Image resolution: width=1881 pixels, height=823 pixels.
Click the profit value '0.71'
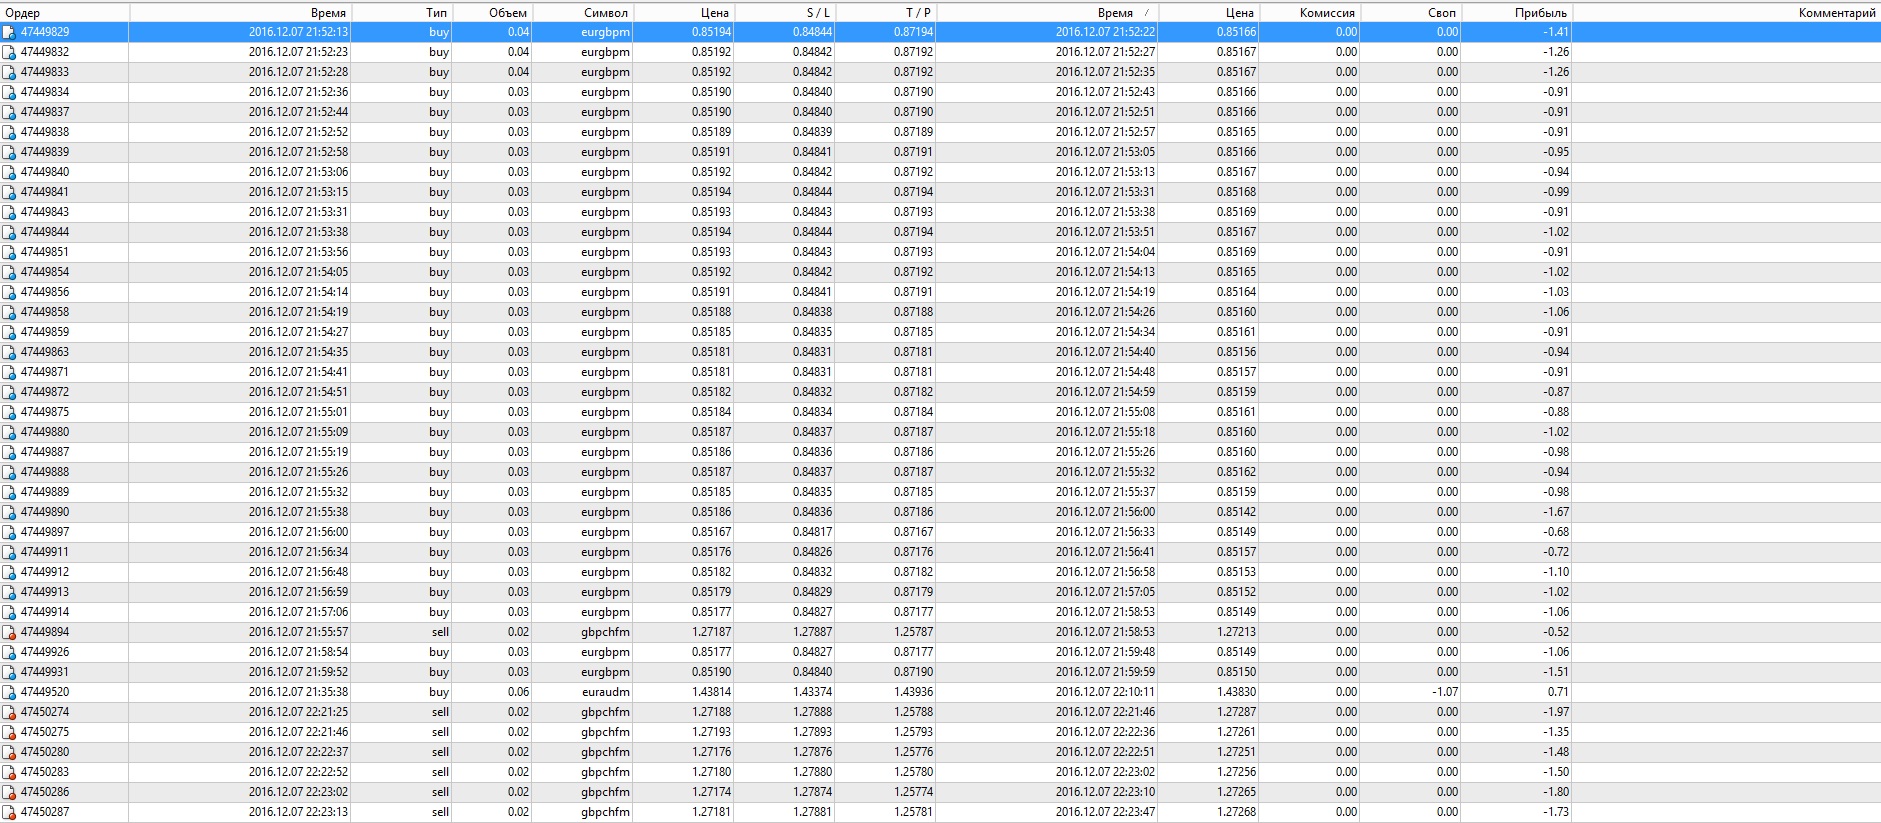1558,692
